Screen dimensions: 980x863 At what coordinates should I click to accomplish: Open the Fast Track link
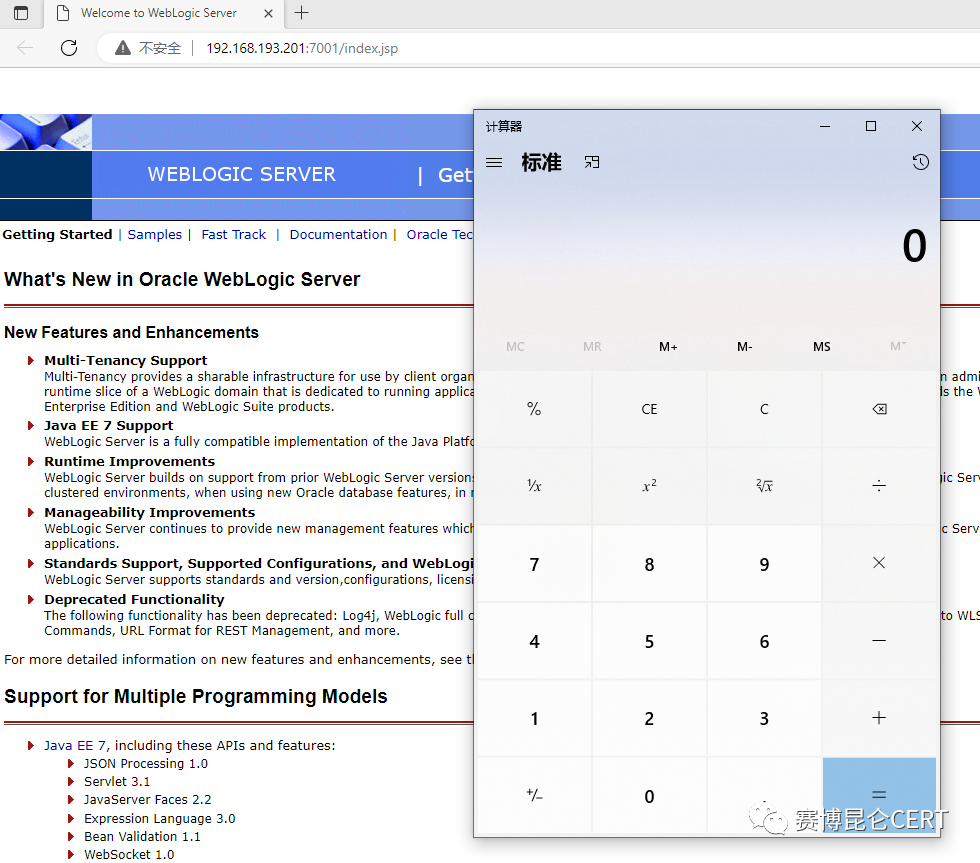pyautogui.click(x=234, y=234)
